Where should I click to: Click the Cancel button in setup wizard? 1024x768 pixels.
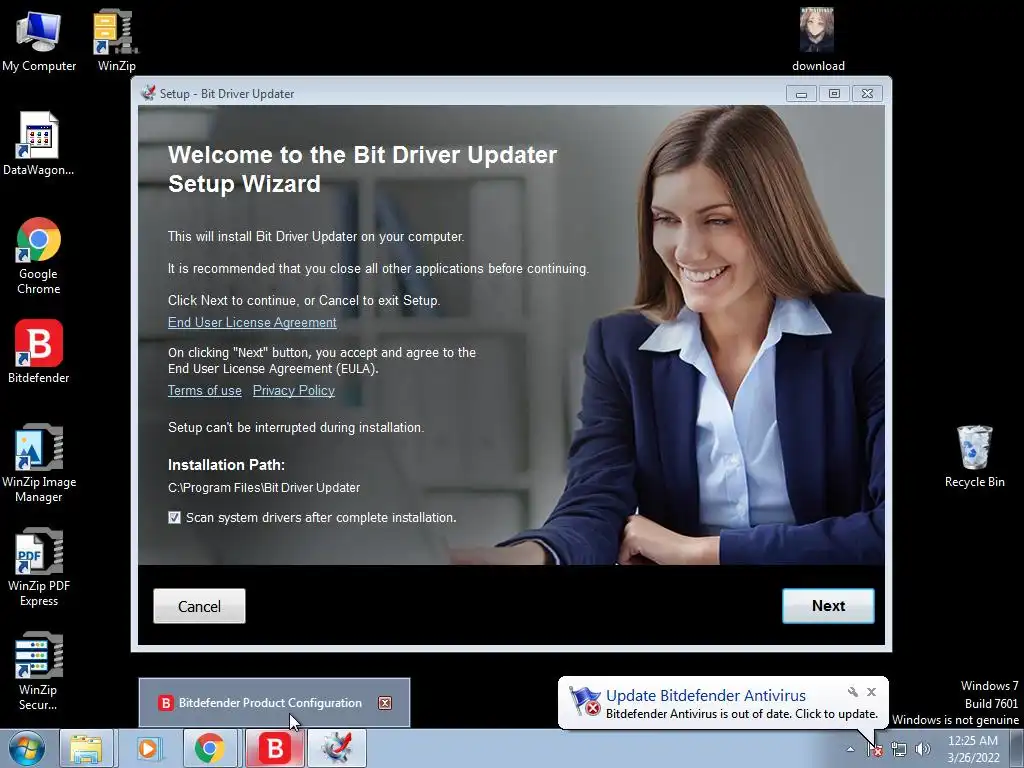[199, 606]
